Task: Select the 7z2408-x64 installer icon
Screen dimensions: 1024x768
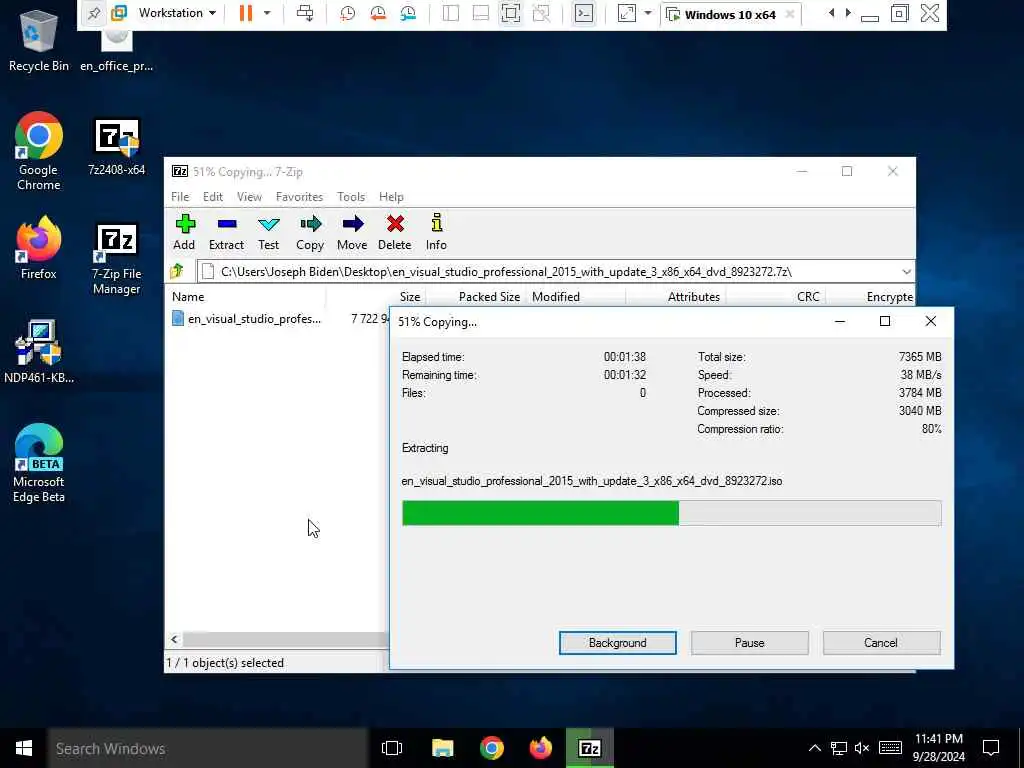Action: pos(117,148)
